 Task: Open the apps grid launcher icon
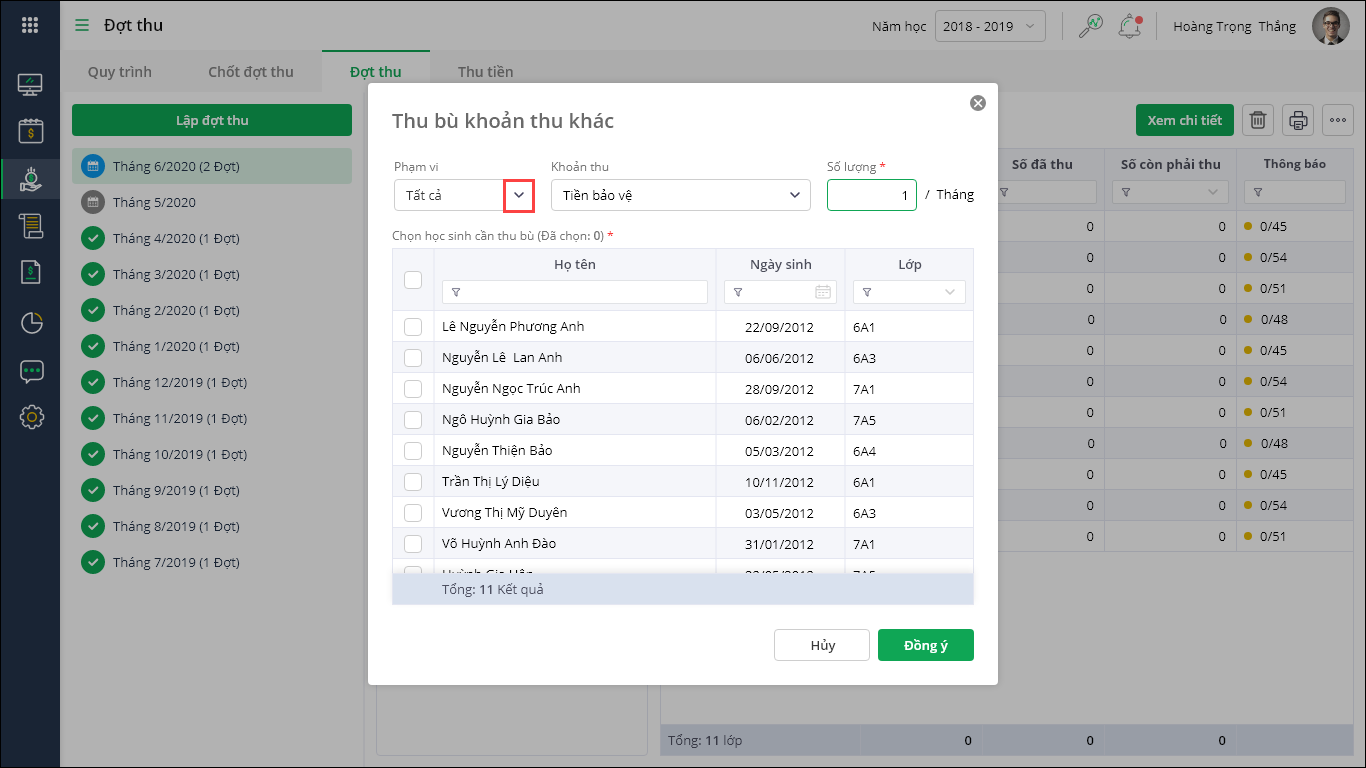[x=30, y=25]
